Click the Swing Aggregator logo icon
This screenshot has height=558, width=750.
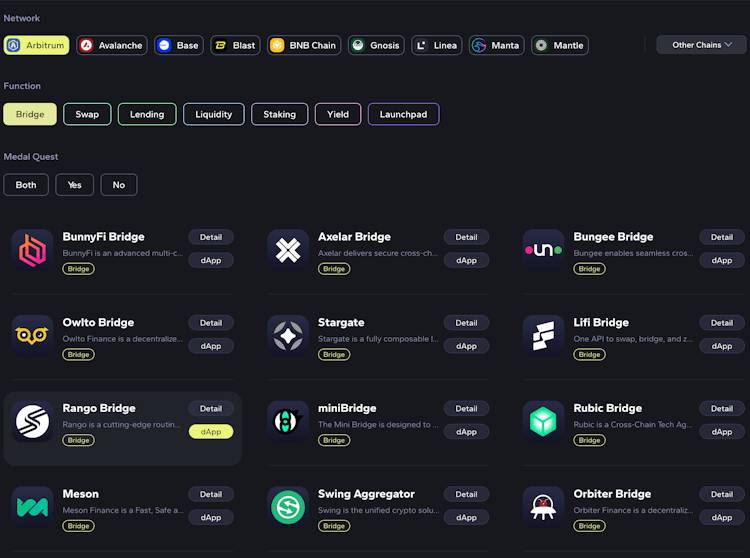(x=288, y=507)
